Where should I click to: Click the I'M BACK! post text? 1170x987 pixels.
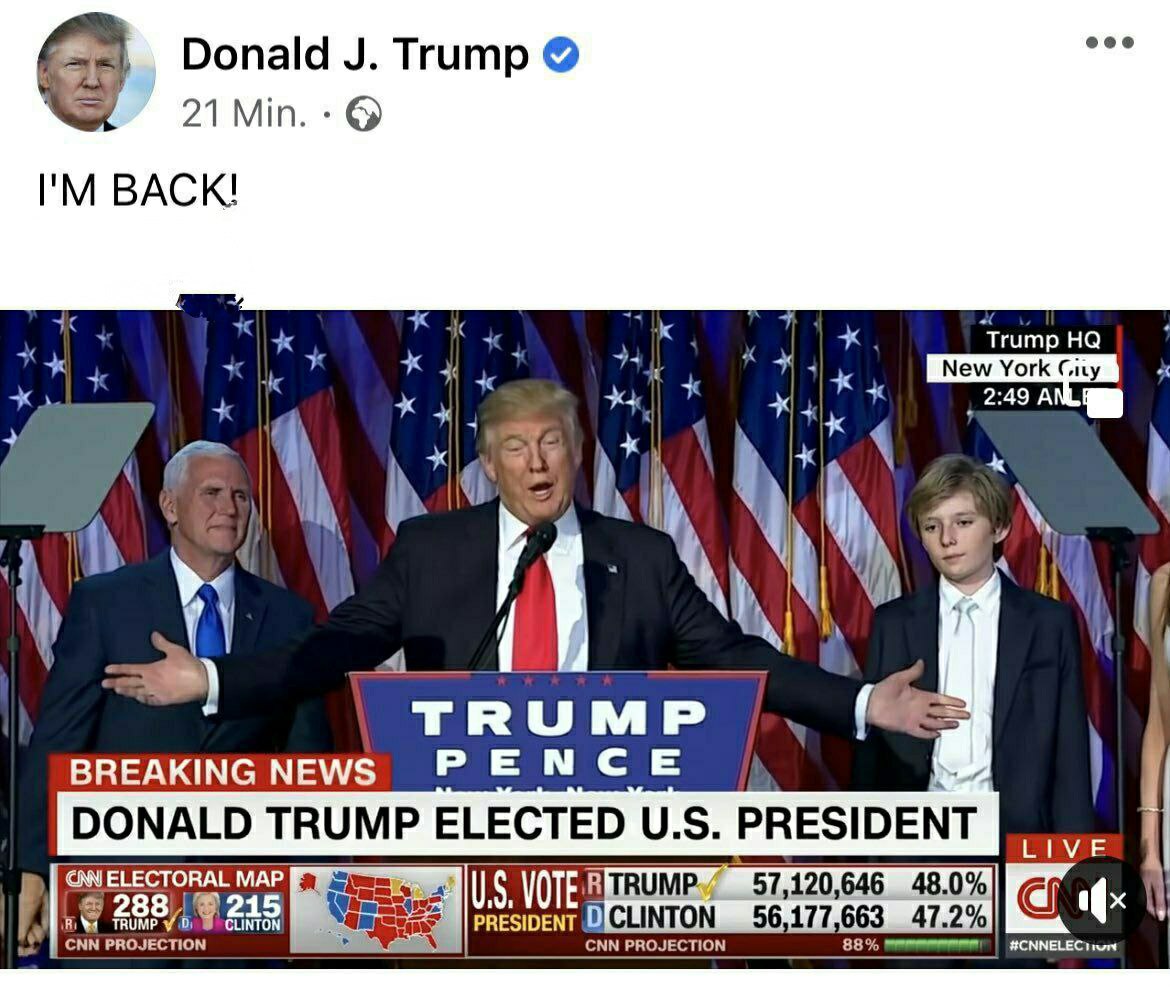[x=138, y=189]
